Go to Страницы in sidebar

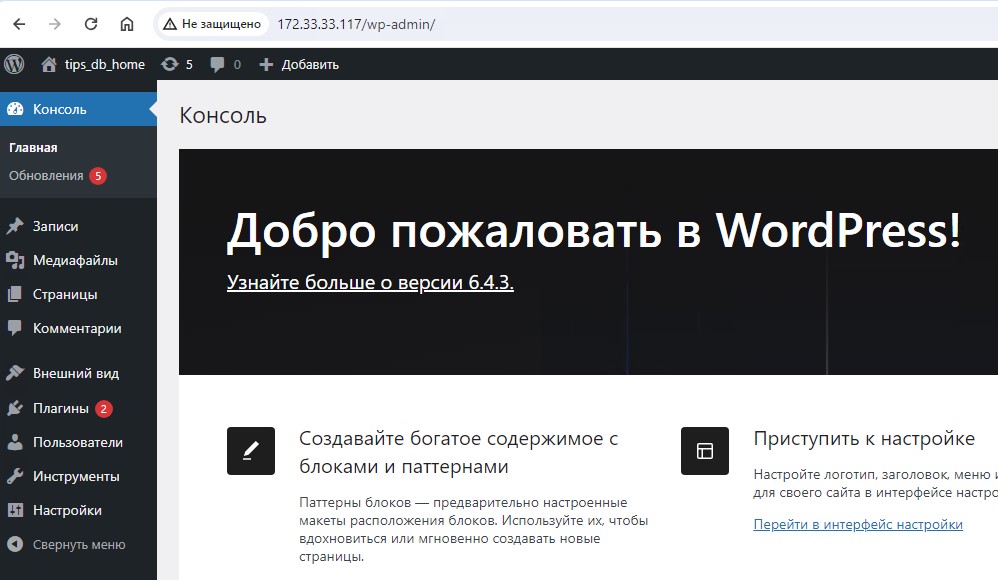point(65,294)
